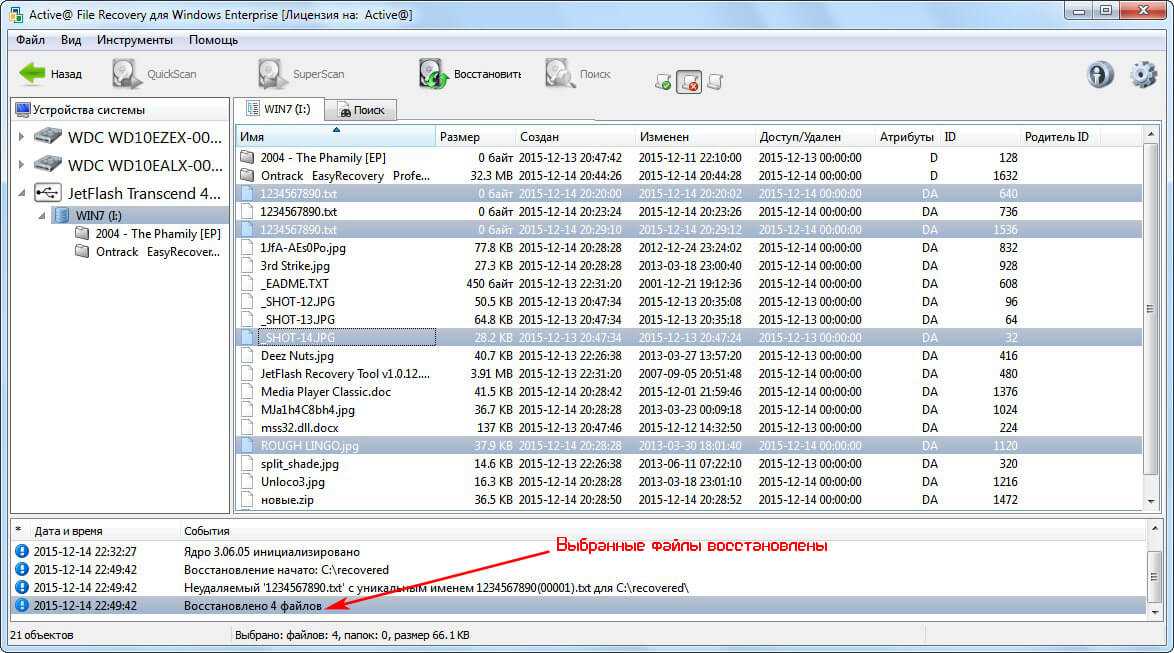Viewport: 1174px width, 653px height.
Task: Sort log by Дата и время header
Action: point(68,531)
